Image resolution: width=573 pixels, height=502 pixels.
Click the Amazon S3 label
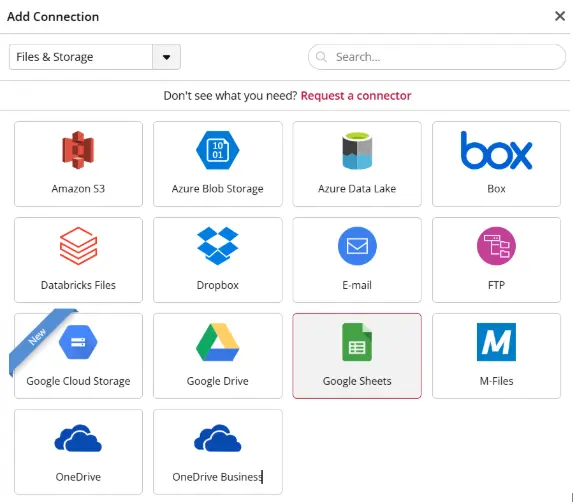point(78,189)
